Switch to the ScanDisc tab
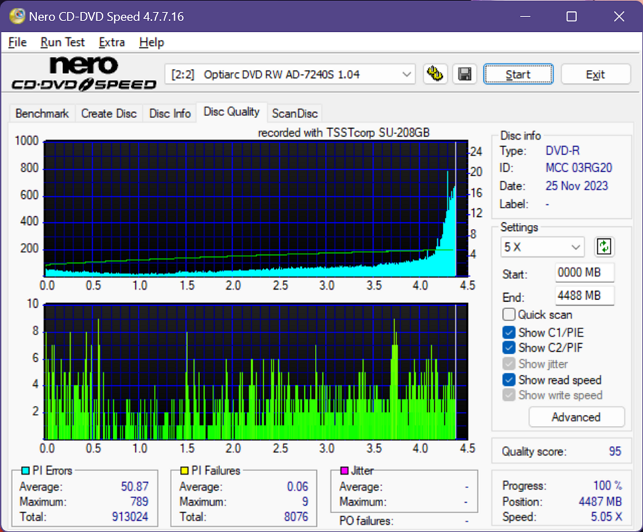The image size is (643, 532). click(295, 113)
